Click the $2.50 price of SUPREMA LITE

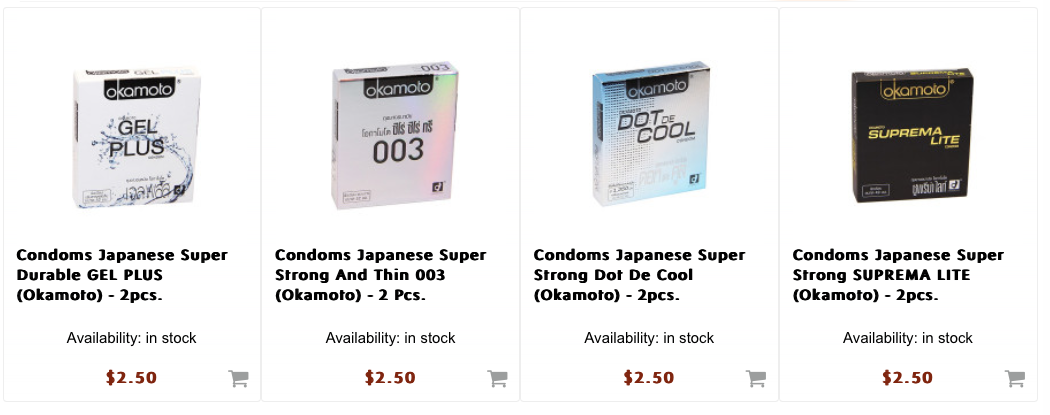(908, 378)
